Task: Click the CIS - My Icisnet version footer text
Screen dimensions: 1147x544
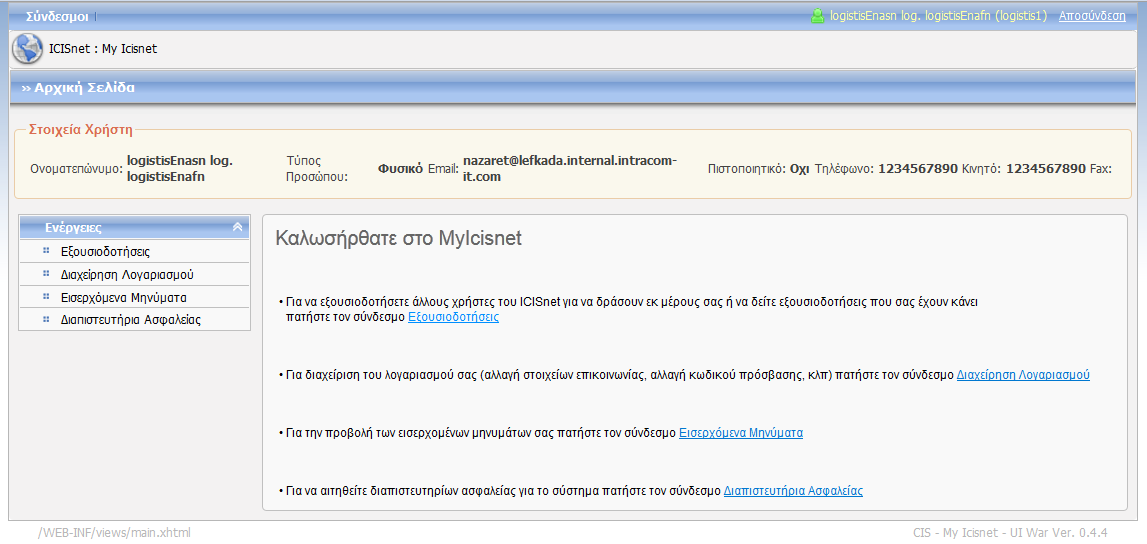Action: click(1011, 533)
